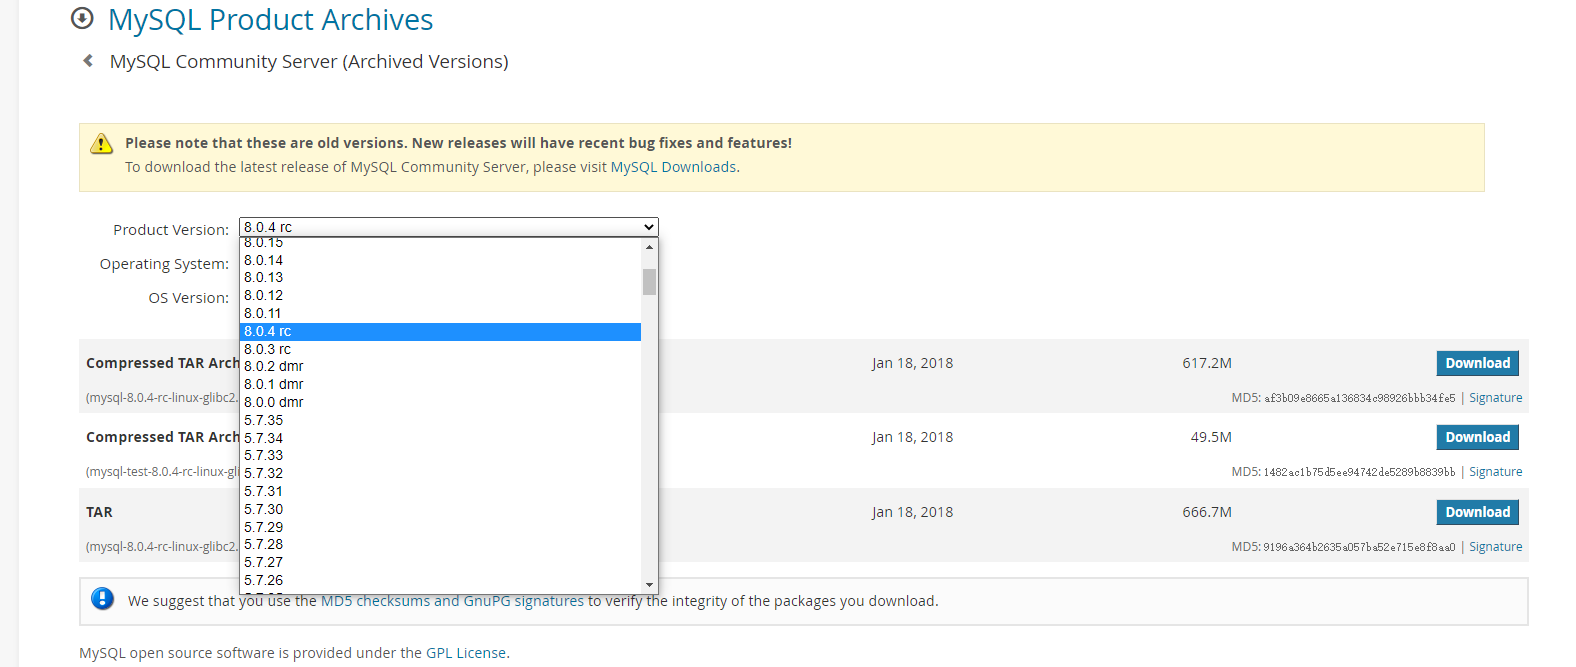Screen dimensions: 1576x667
Task: Click the TAR package name label
Action: [x=99, y=512]
